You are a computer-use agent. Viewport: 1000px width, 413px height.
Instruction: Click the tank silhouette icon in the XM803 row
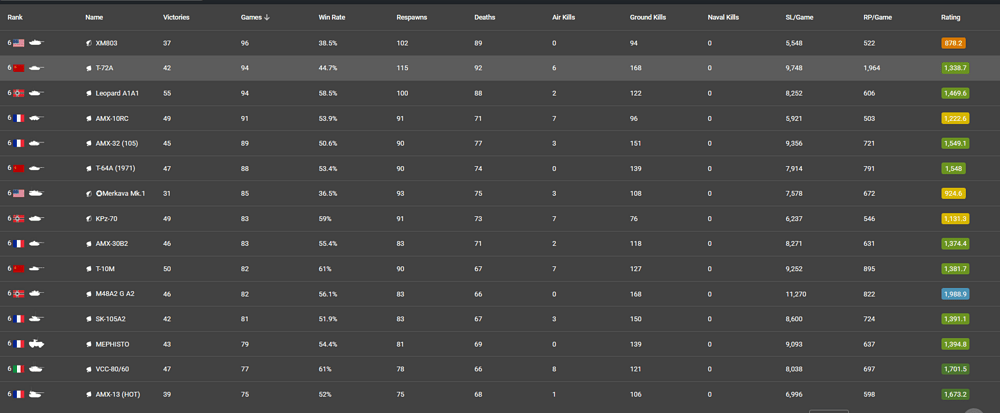(36, 43)
